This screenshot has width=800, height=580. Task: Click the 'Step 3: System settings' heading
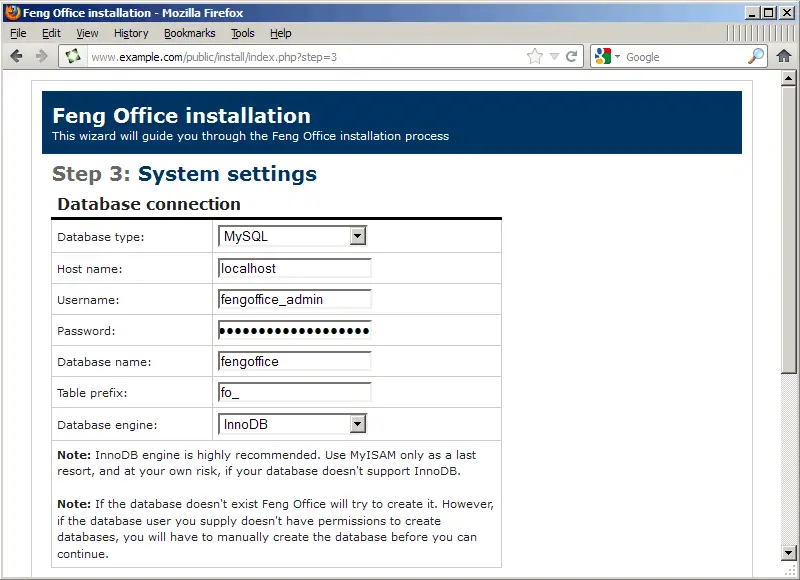click(184, 174)
